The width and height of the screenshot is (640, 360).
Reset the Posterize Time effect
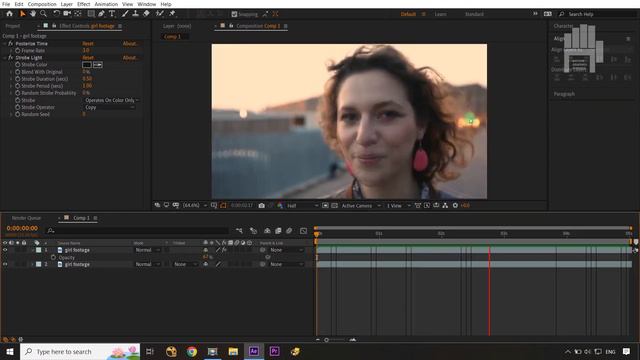(88, 44)
